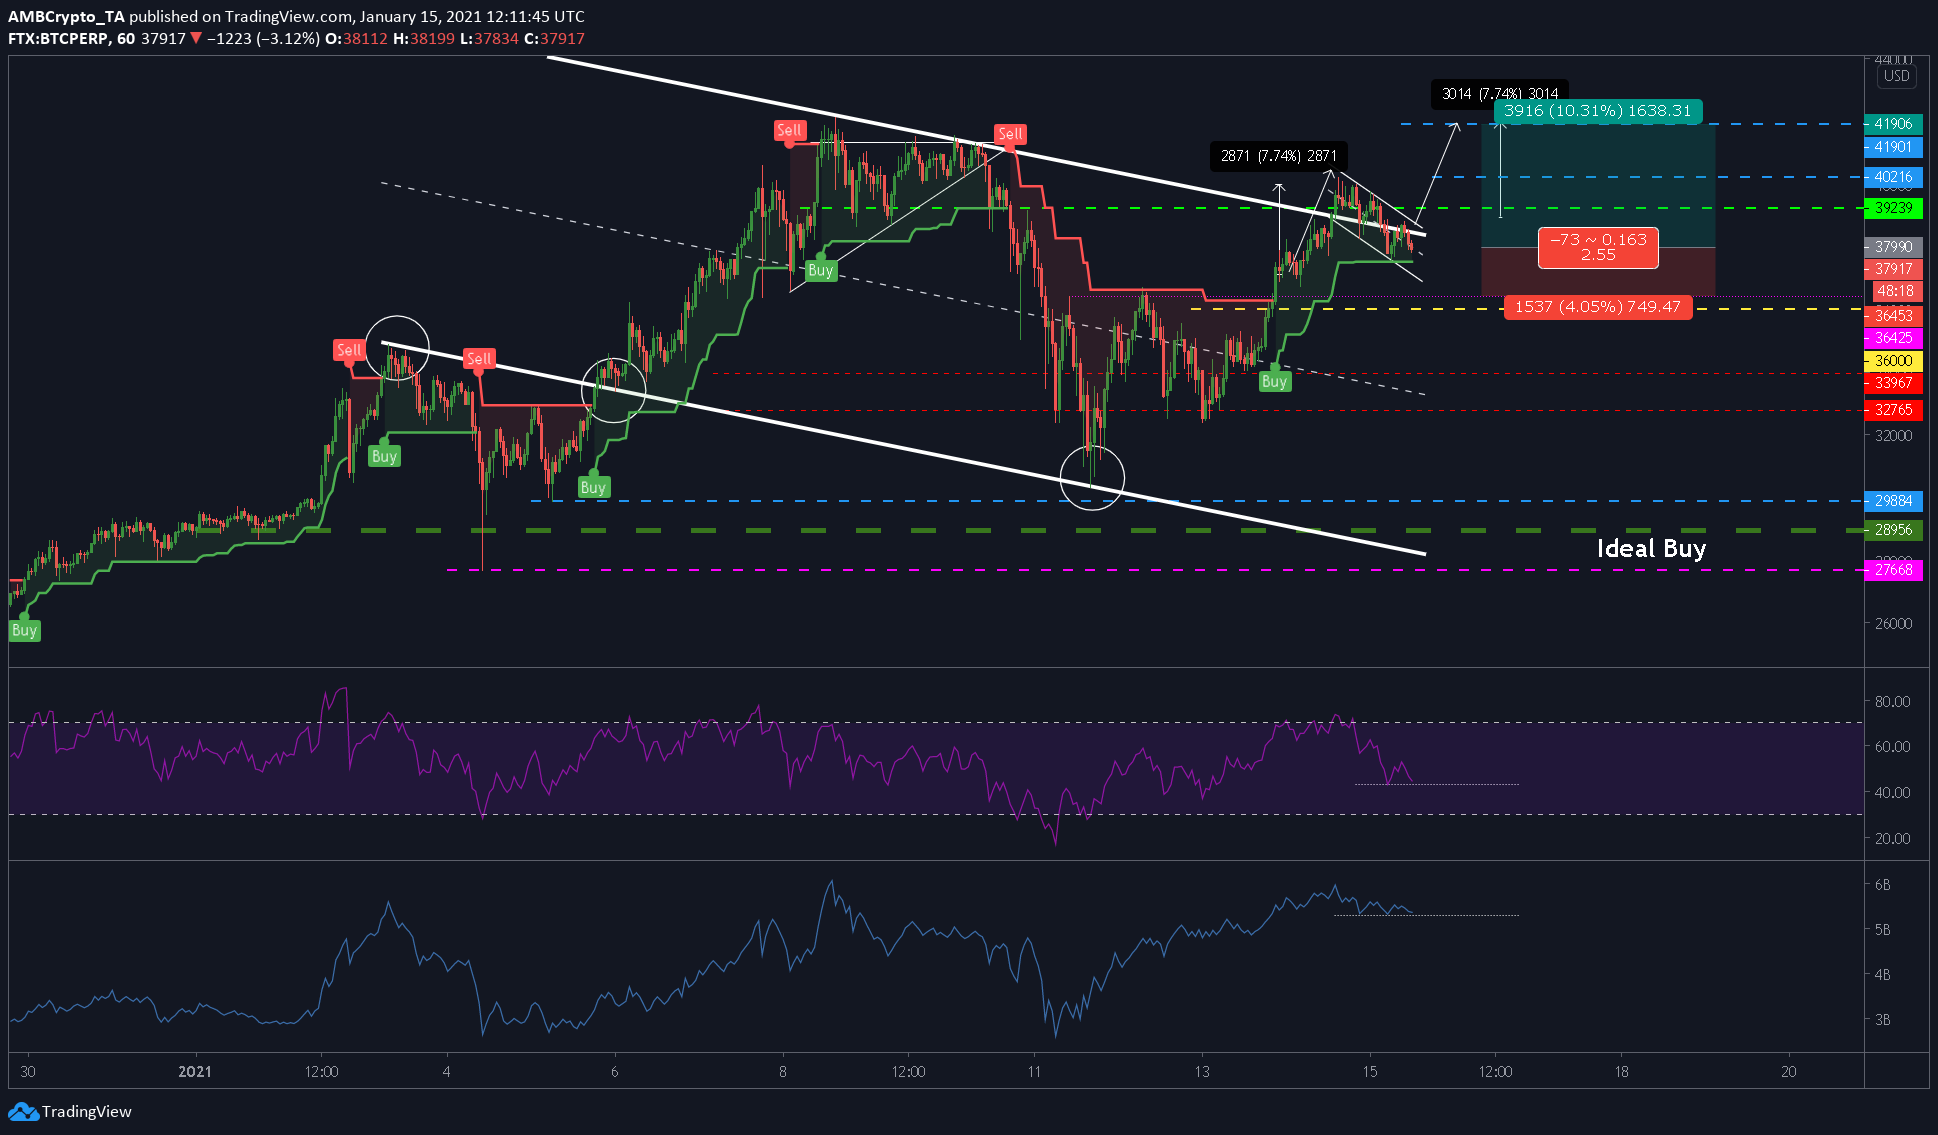Click the '3916 (10.31%) 1638.31' target label
The image size is (1938, 1135).
click(x=1597, y=111)
